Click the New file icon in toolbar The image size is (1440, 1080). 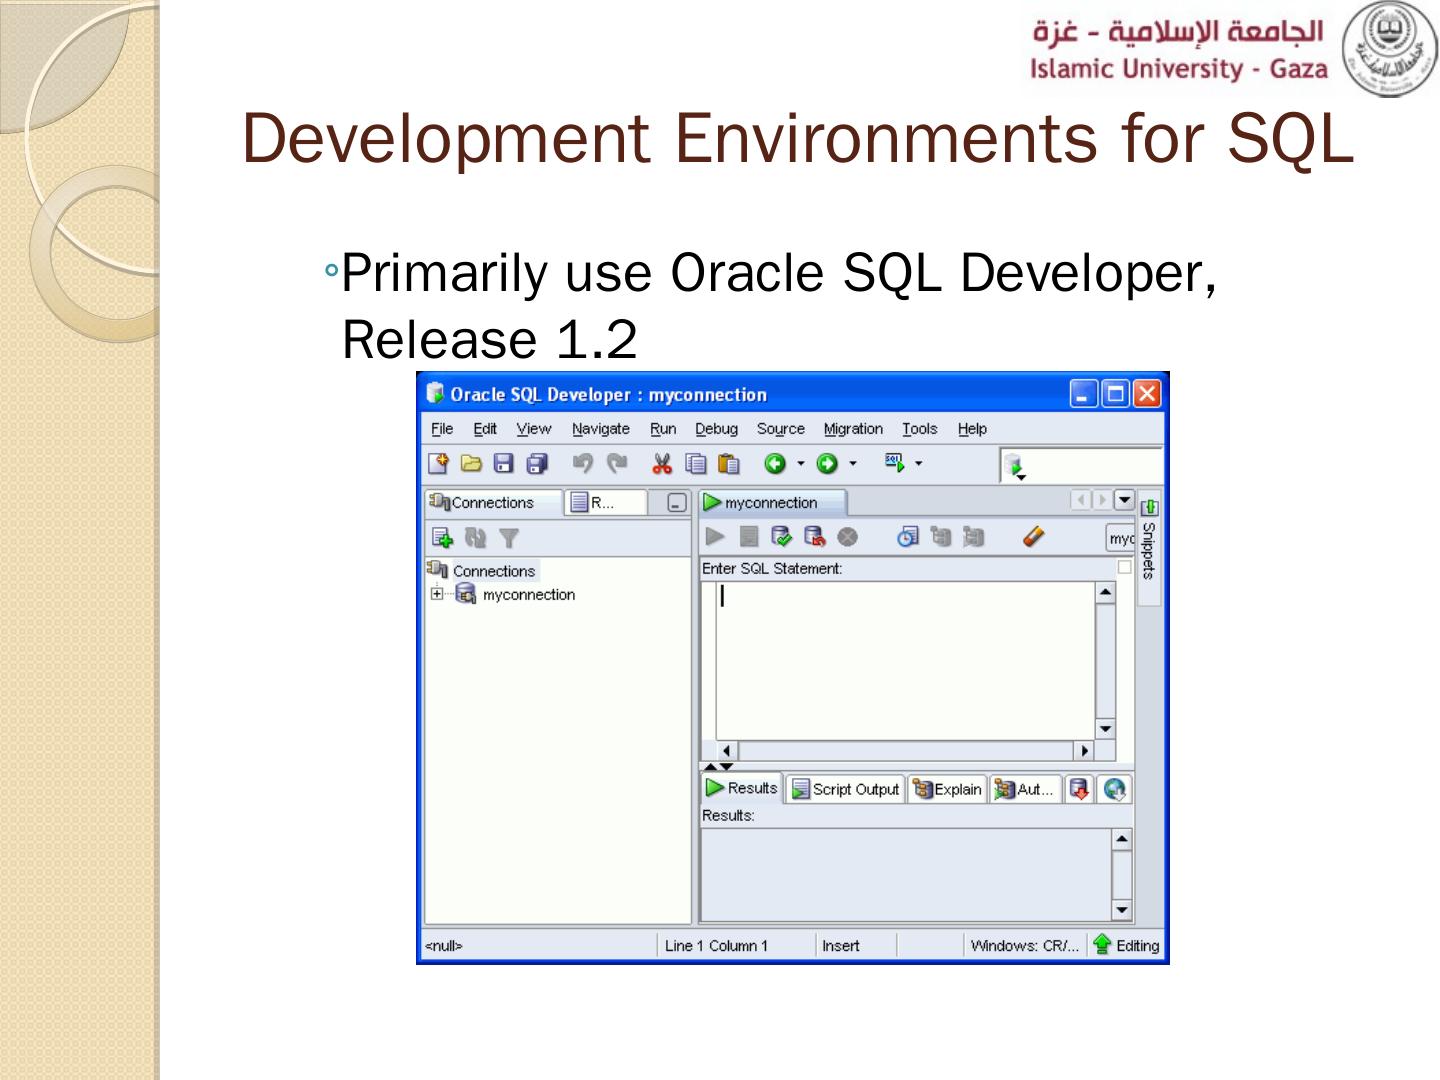(438, 463)
